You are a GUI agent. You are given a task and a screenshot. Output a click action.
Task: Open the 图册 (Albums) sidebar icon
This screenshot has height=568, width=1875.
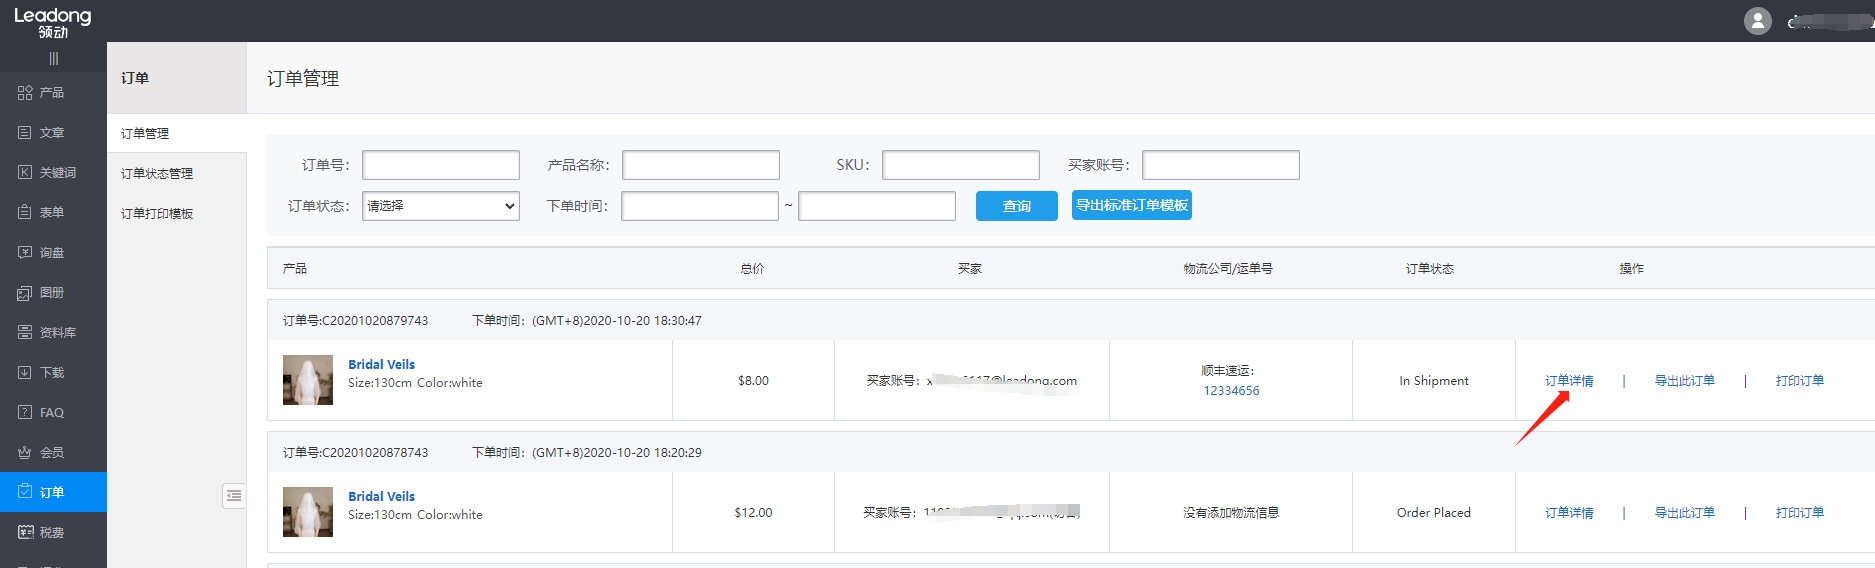(x=25, y=293)
